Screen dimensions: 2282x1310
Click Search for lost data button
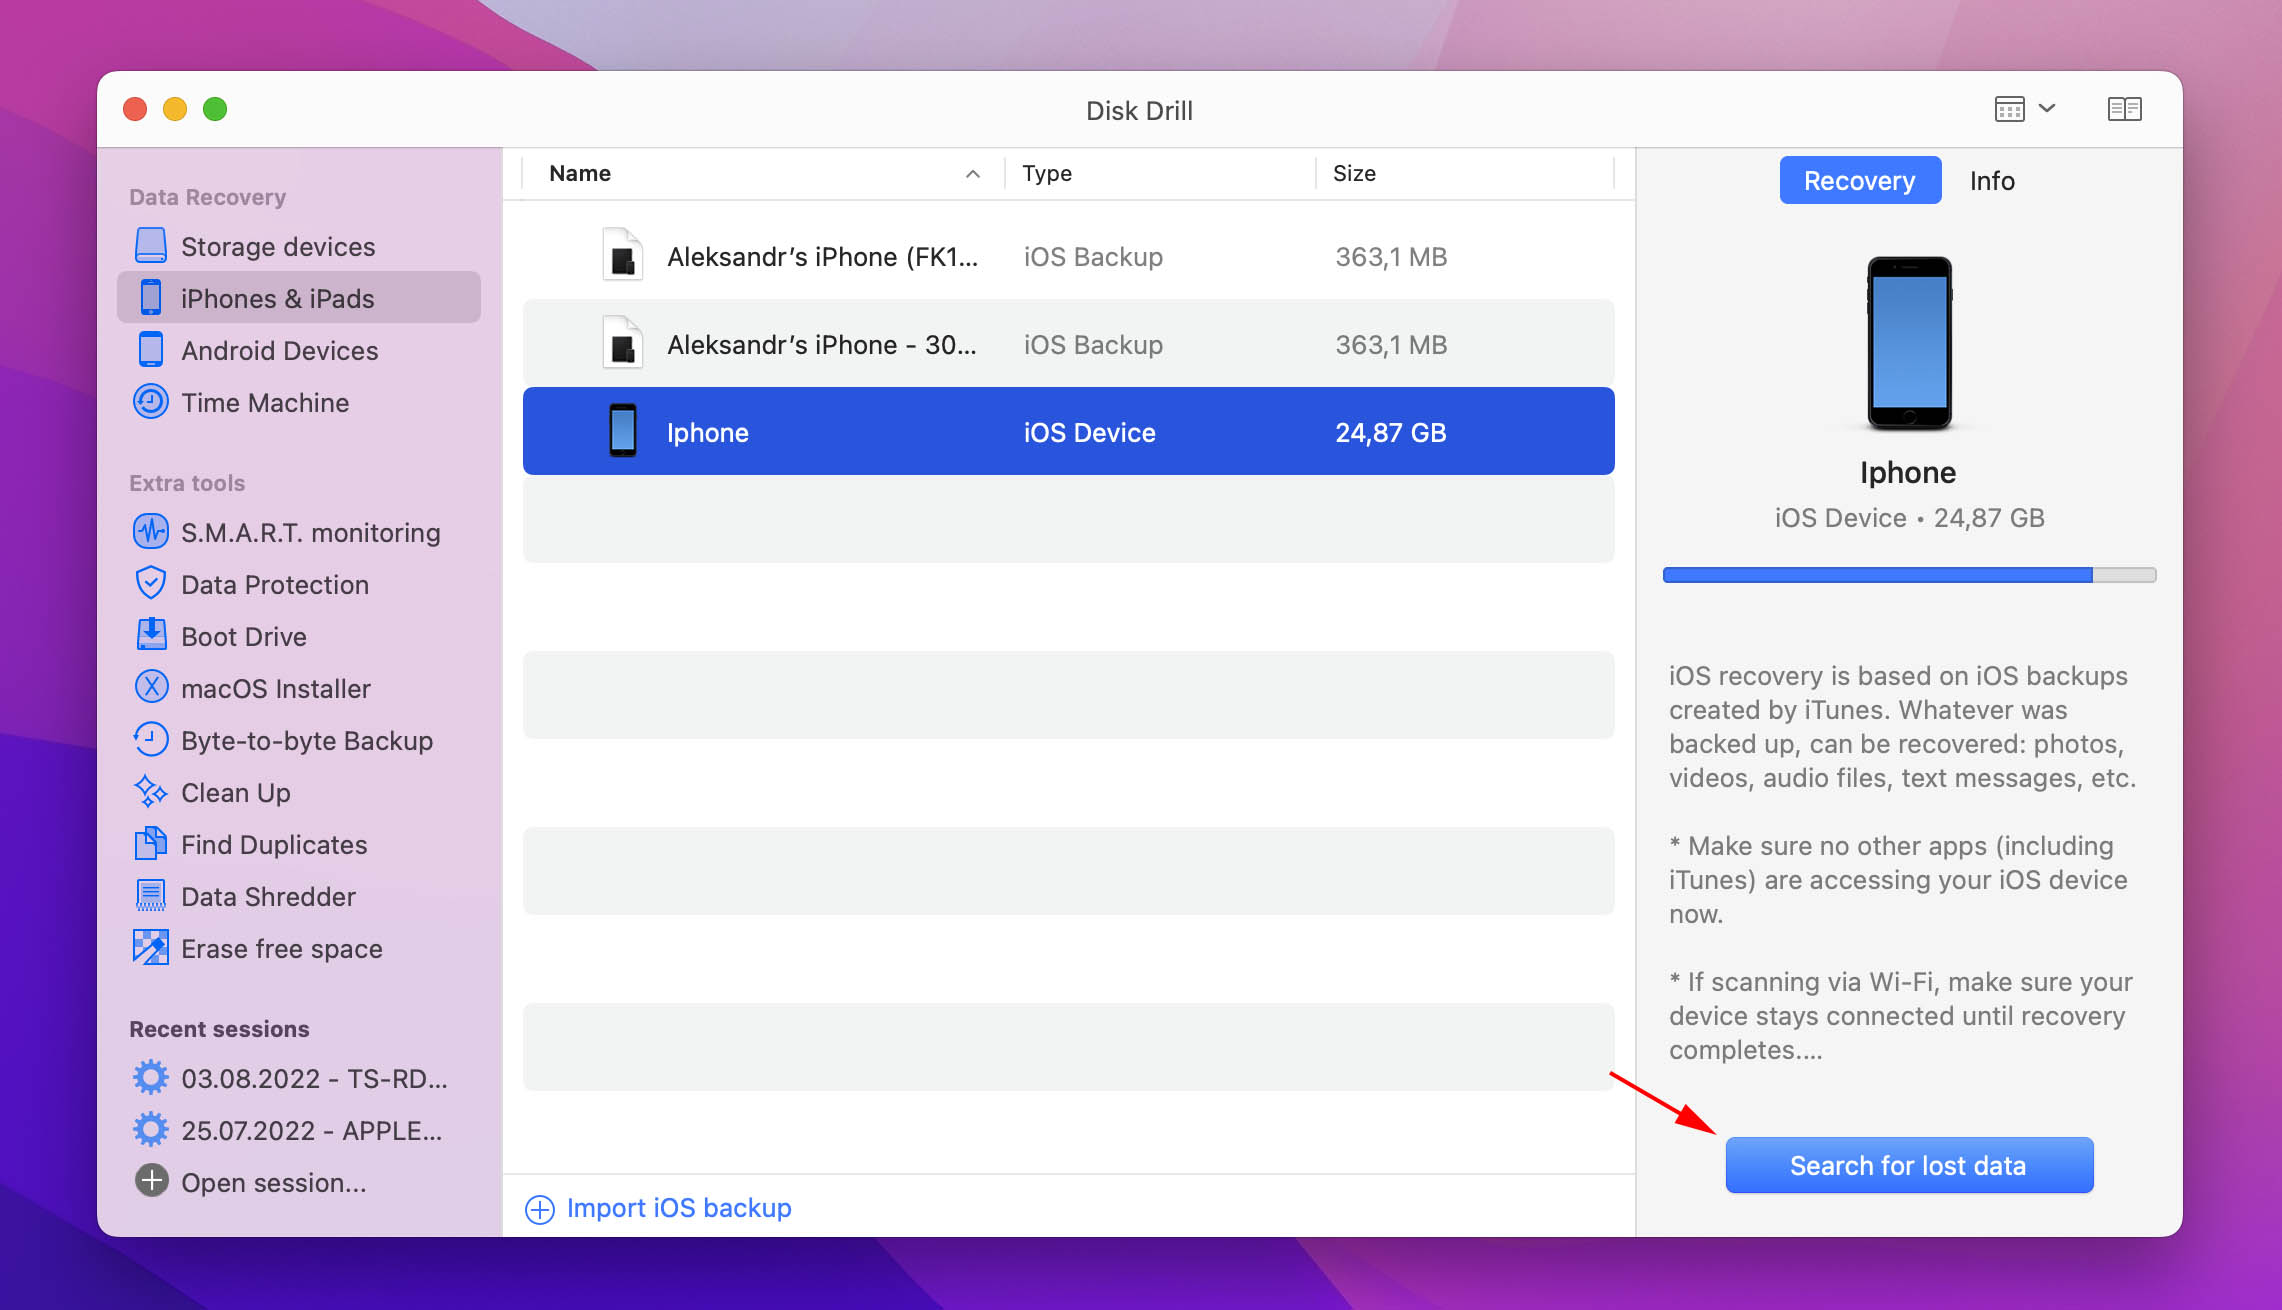pyautogui.click(x=1909, y=1165)
